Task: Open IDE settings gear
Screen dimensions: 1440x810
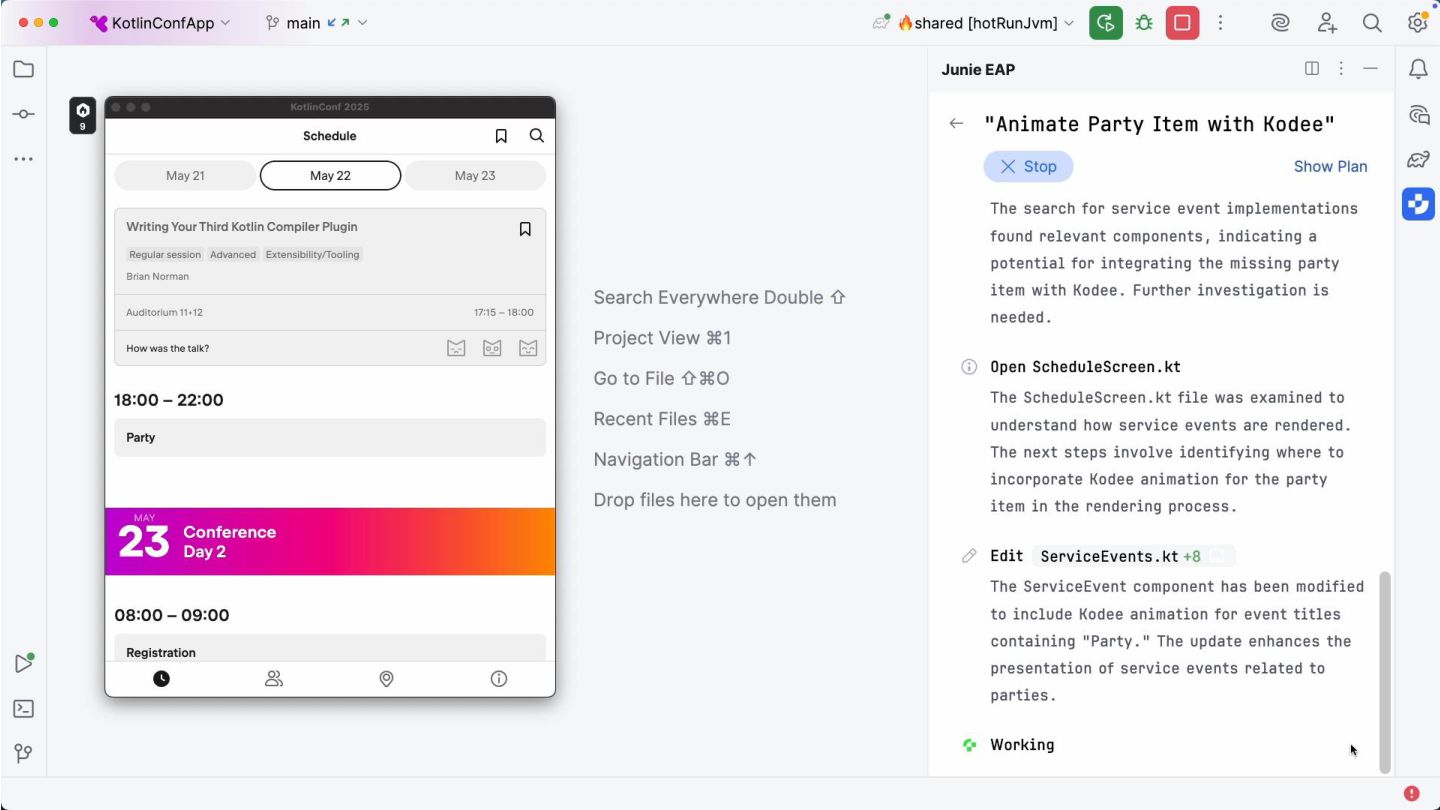Action: pos(1417,23)
